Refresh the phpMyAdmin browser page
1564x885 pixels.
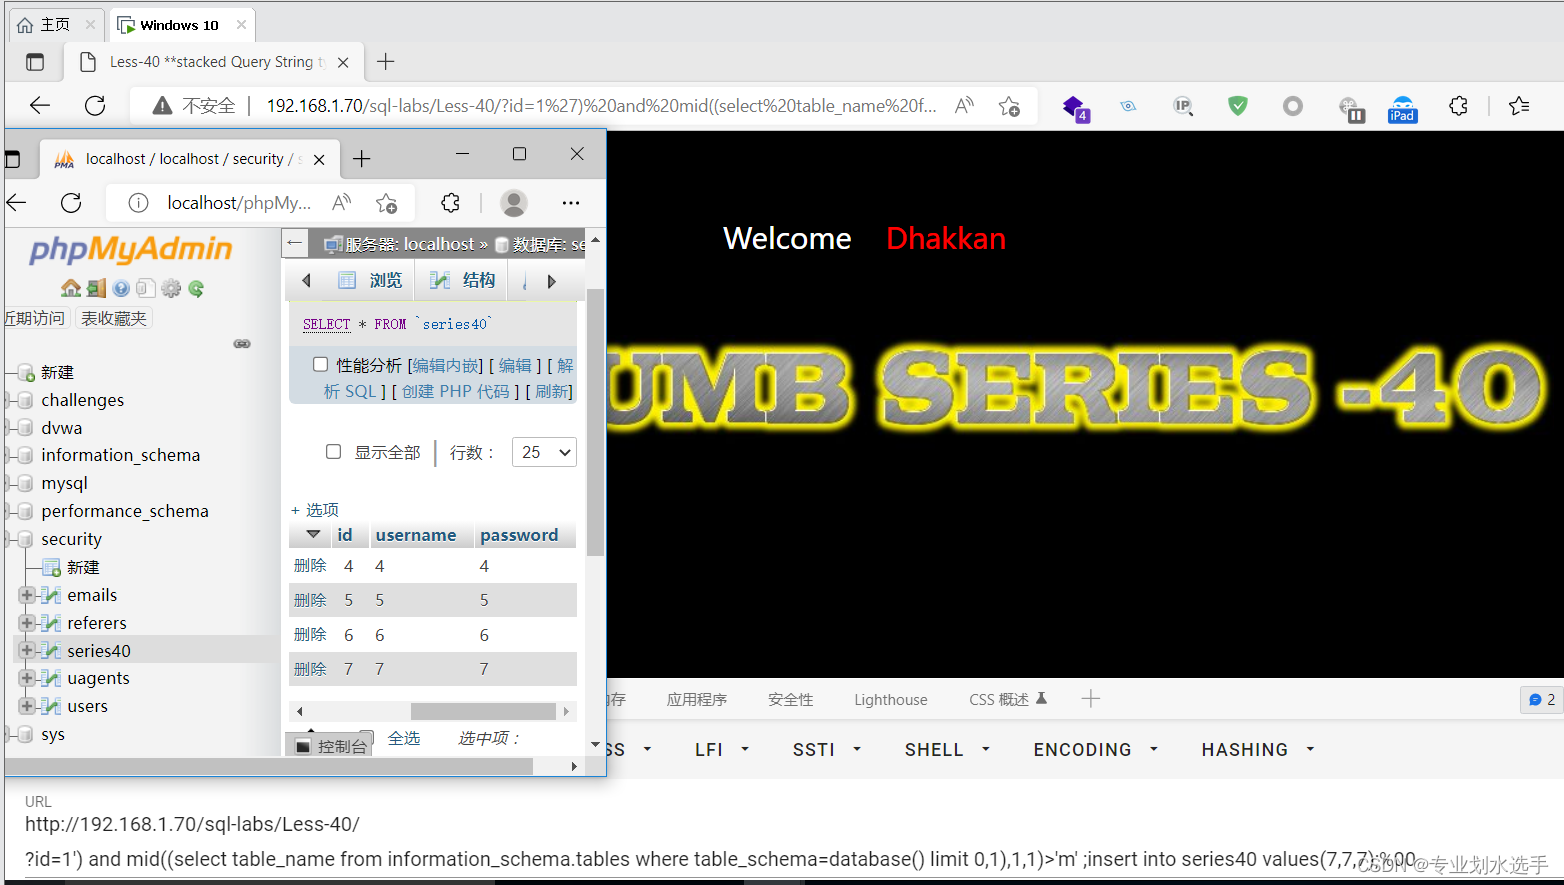(71, 203)
